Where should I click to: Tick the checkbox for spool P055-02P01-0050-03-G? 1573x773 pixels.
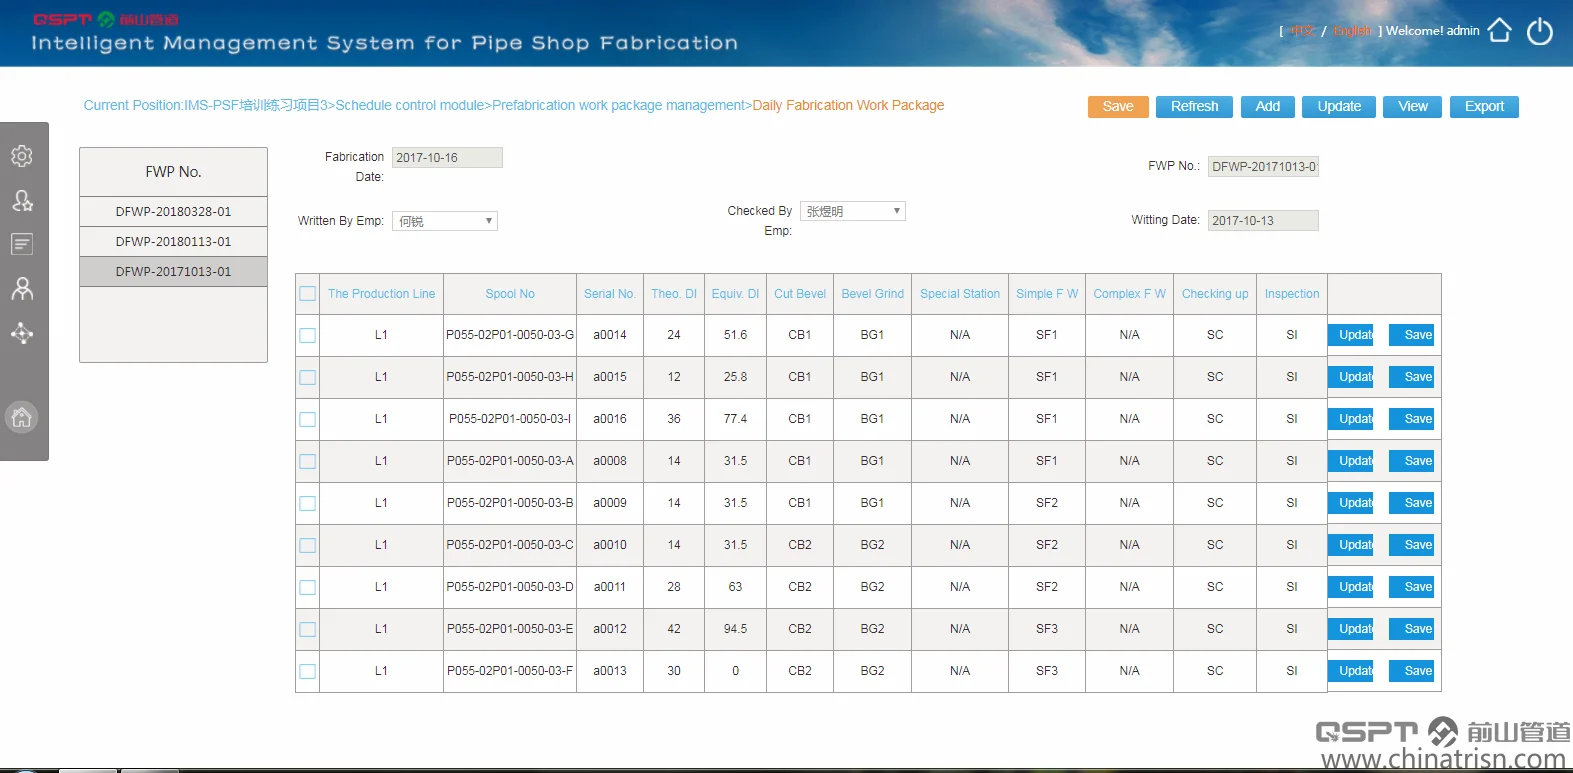308,336
